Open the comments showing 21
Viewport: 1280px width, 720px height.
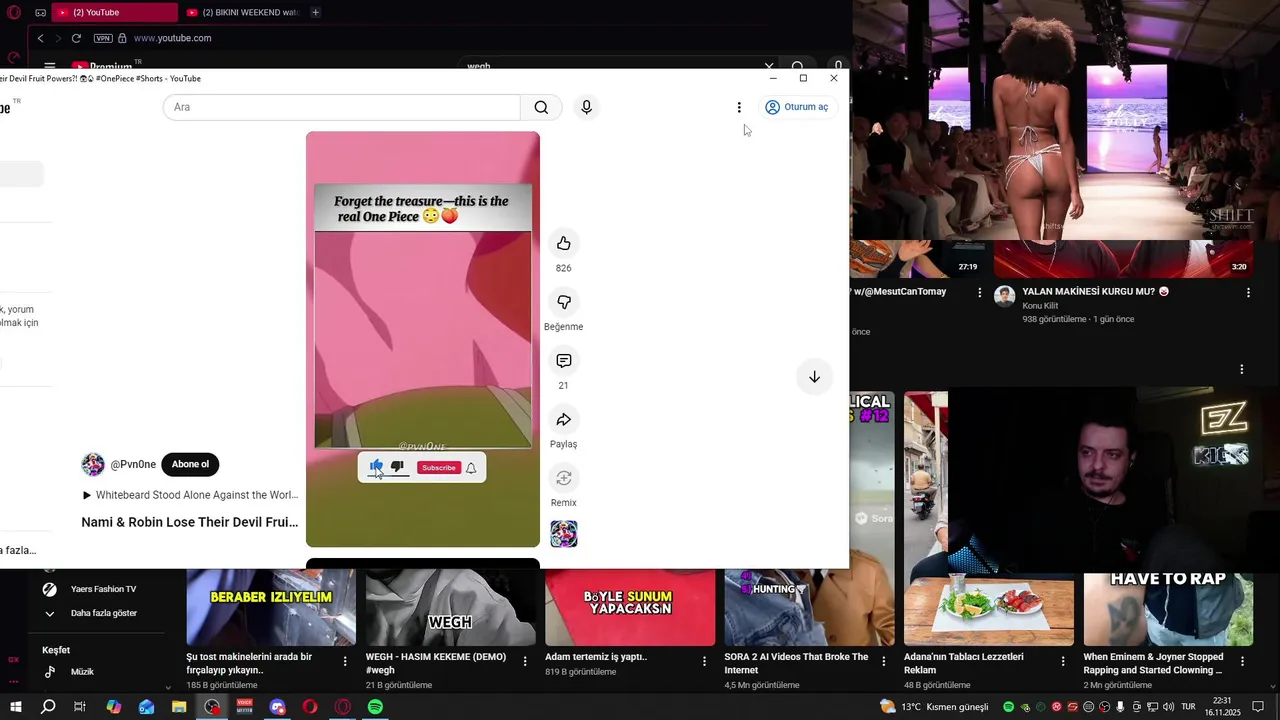click(x=563, y=361)
